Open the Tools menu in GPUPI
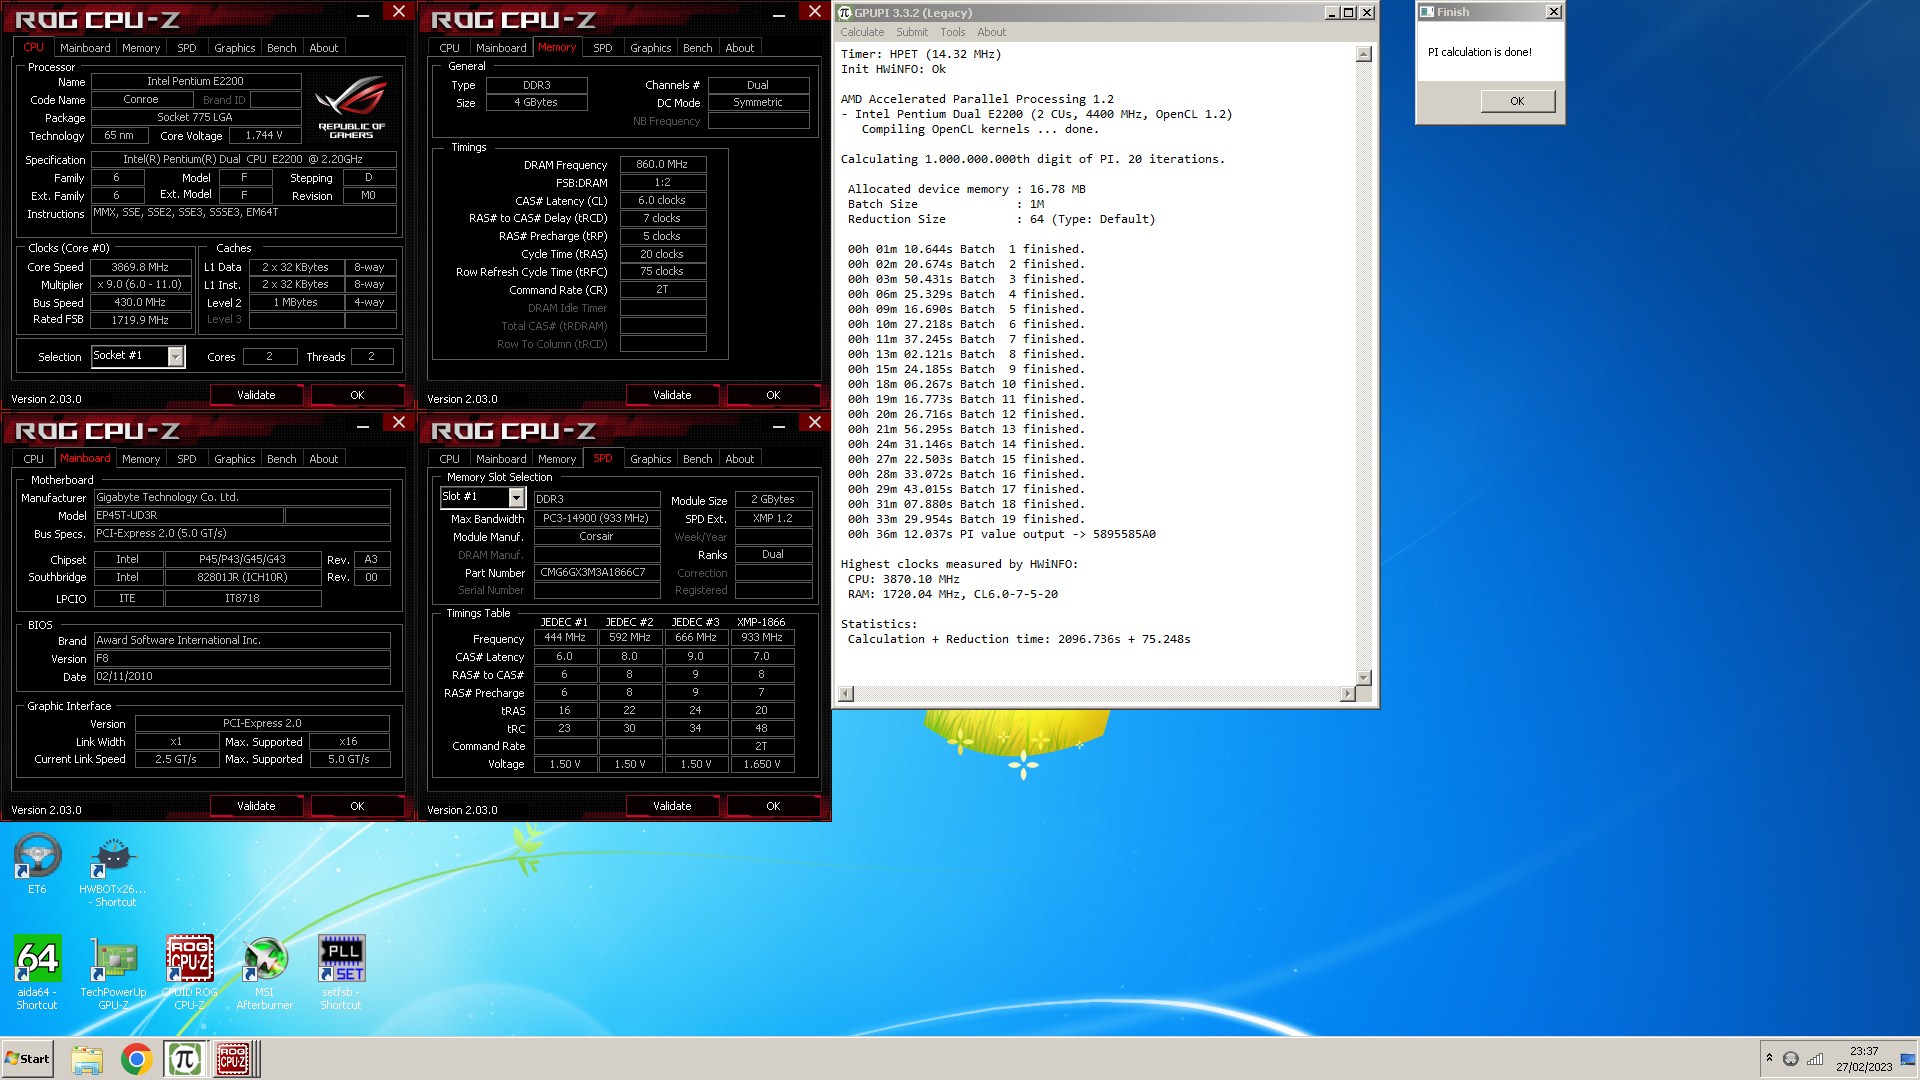The height and width of the screenshot is (1080, 1920). [952, 32]
